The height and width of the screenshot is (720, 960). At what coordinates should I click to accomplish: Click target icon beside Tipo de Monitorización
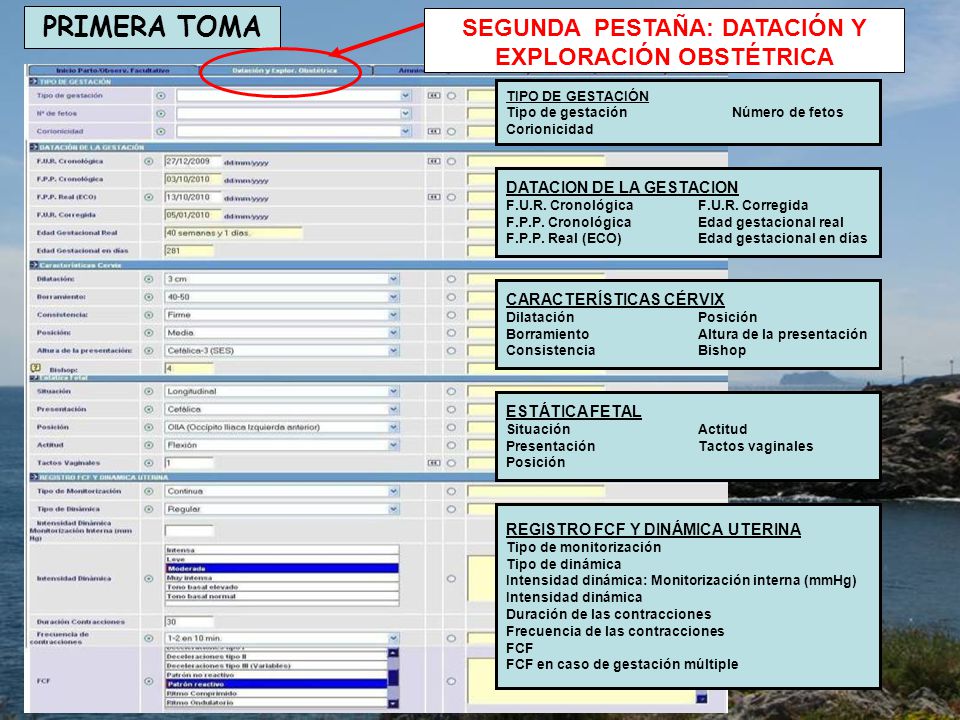pos(148,491)
